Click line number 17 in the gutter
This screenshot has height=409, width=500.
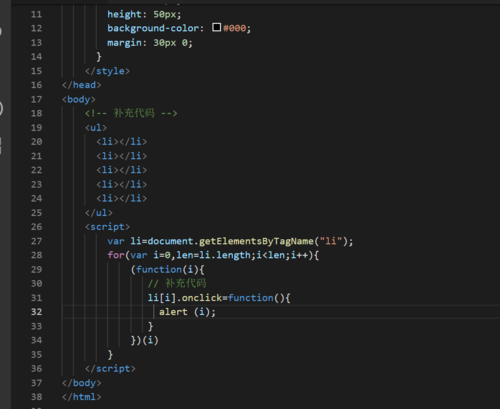[x=37, y=99]
